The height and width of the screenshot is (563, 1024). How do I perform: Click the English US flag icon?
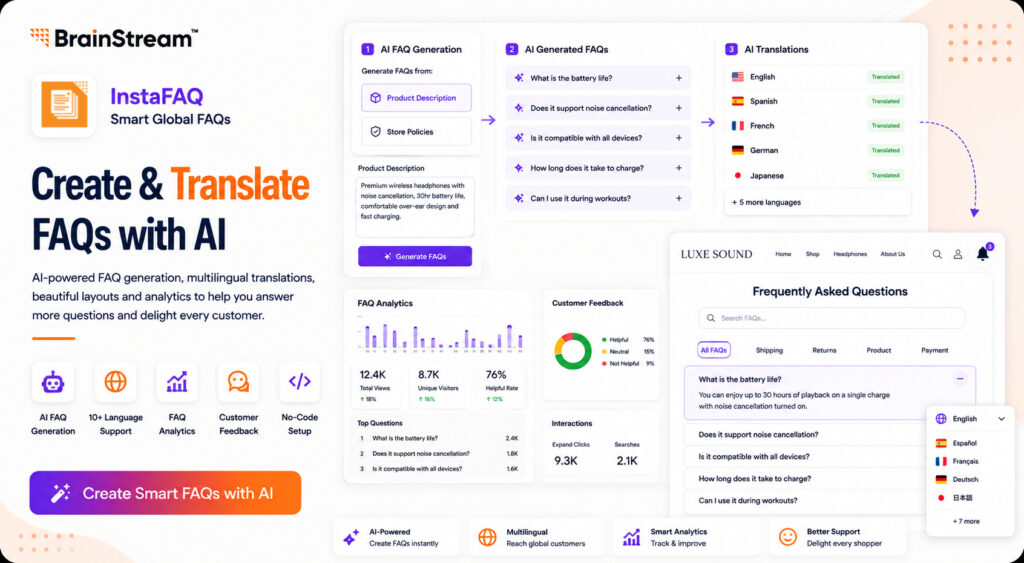[x=738, y=76]
